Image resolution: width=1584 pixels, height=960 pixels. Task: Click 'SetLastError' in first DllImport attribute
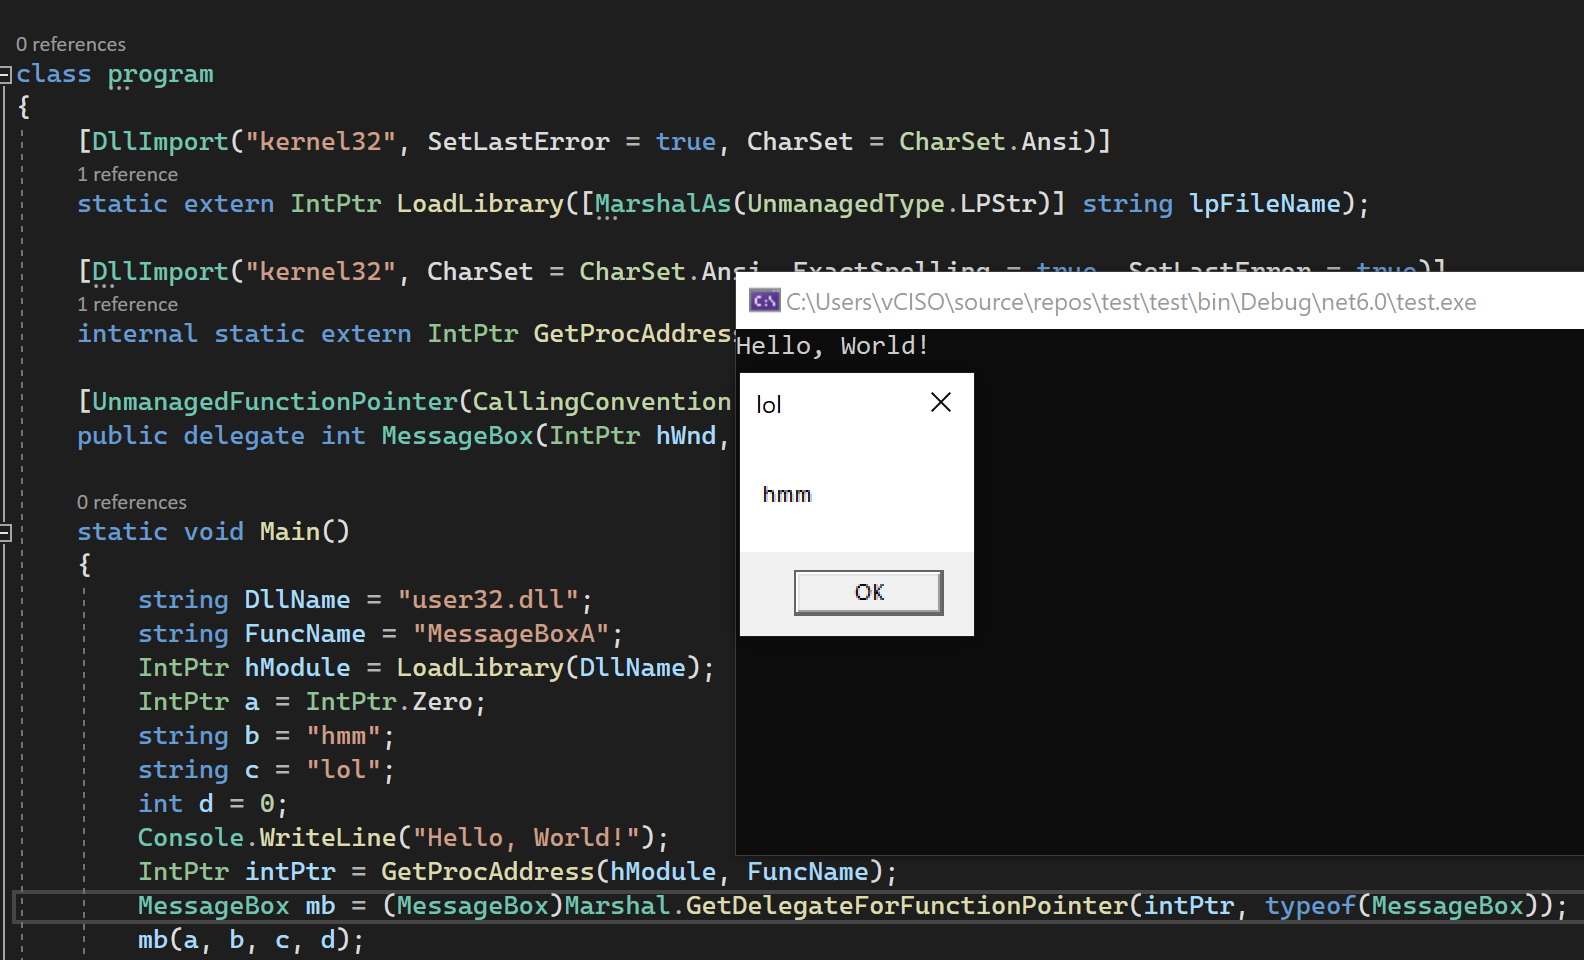pos(518,142)
